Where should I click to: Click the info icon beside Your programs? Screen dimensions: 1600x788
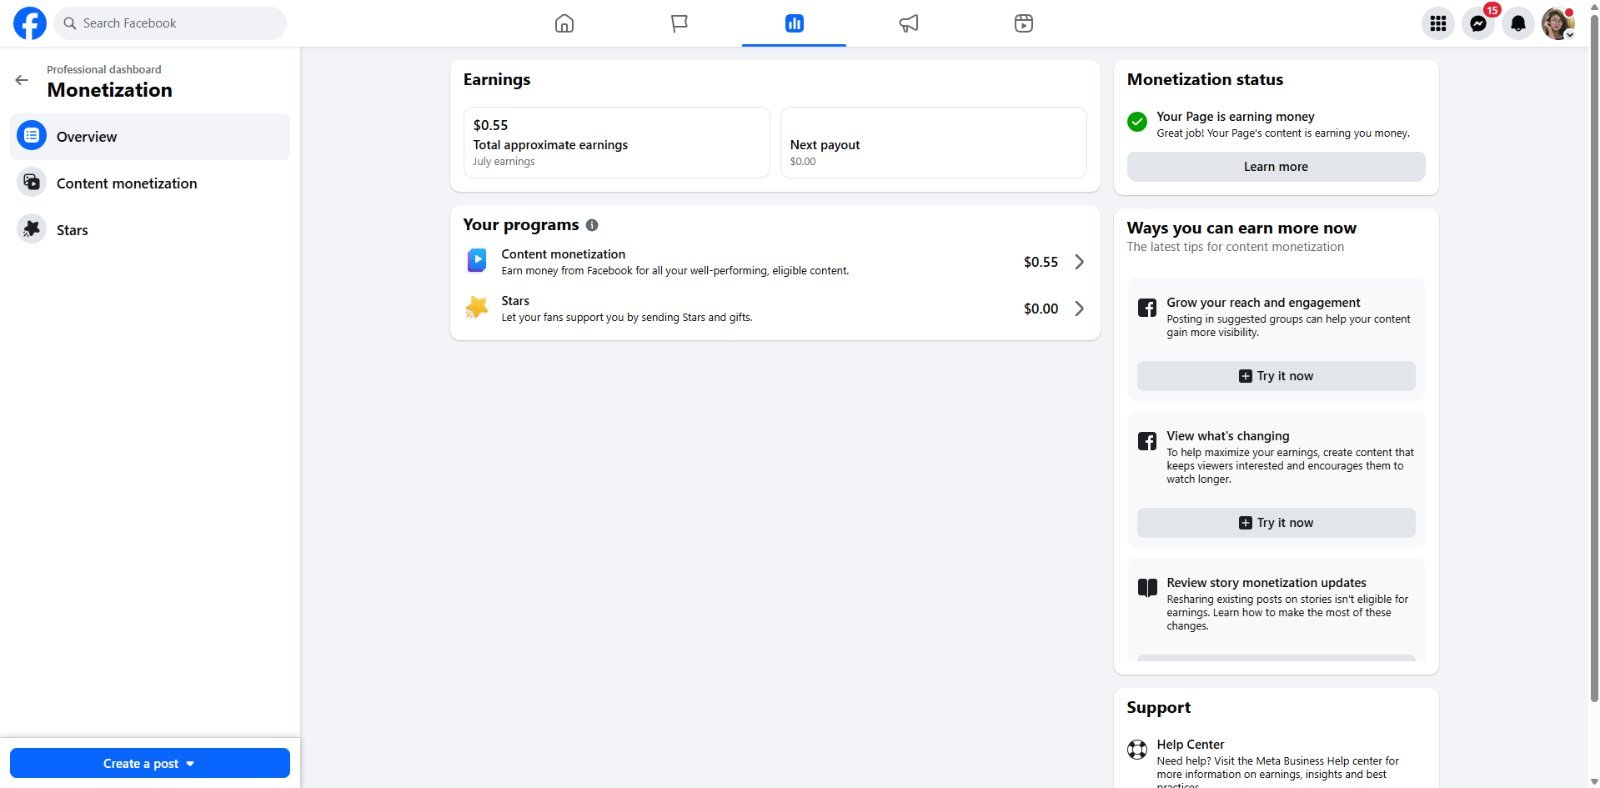click(592, 225)
